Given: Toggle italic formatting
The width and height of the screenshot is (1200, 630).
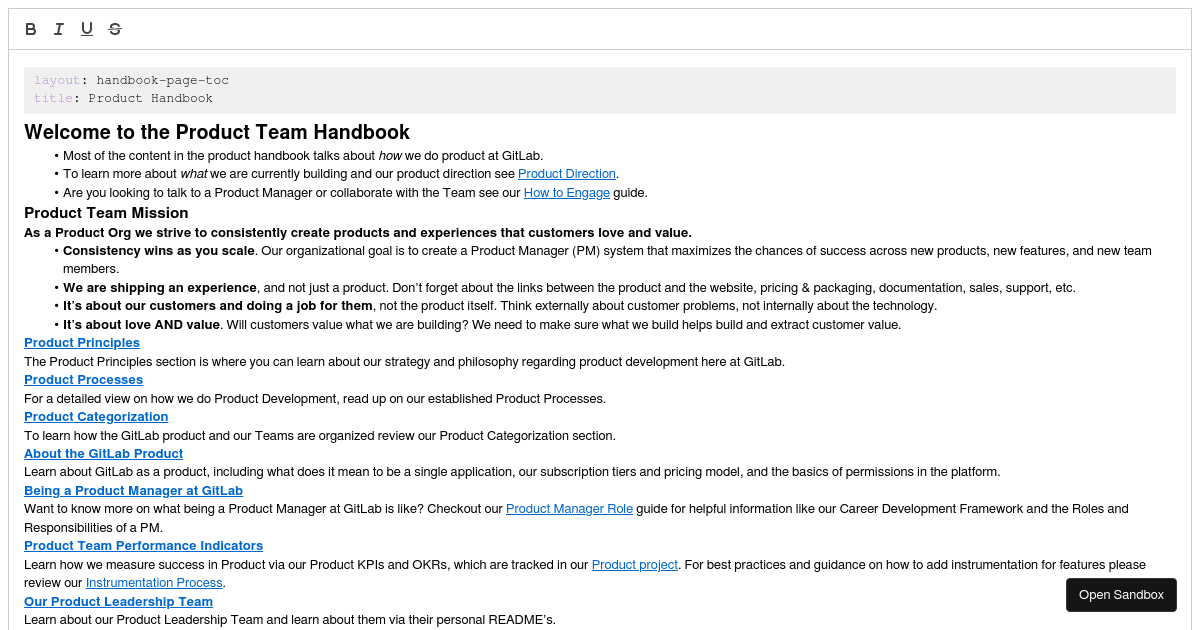Looking at the screenshot, I should (58, 28).
